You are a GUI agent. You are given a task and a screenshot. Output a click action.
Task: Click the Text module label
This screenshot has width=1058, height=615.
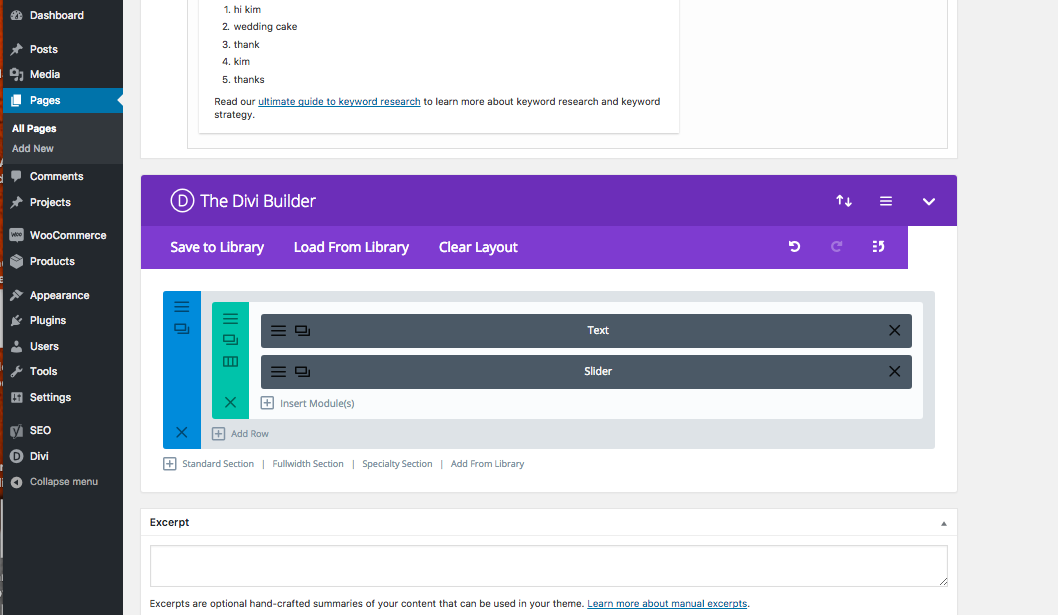tap(598, 330)
